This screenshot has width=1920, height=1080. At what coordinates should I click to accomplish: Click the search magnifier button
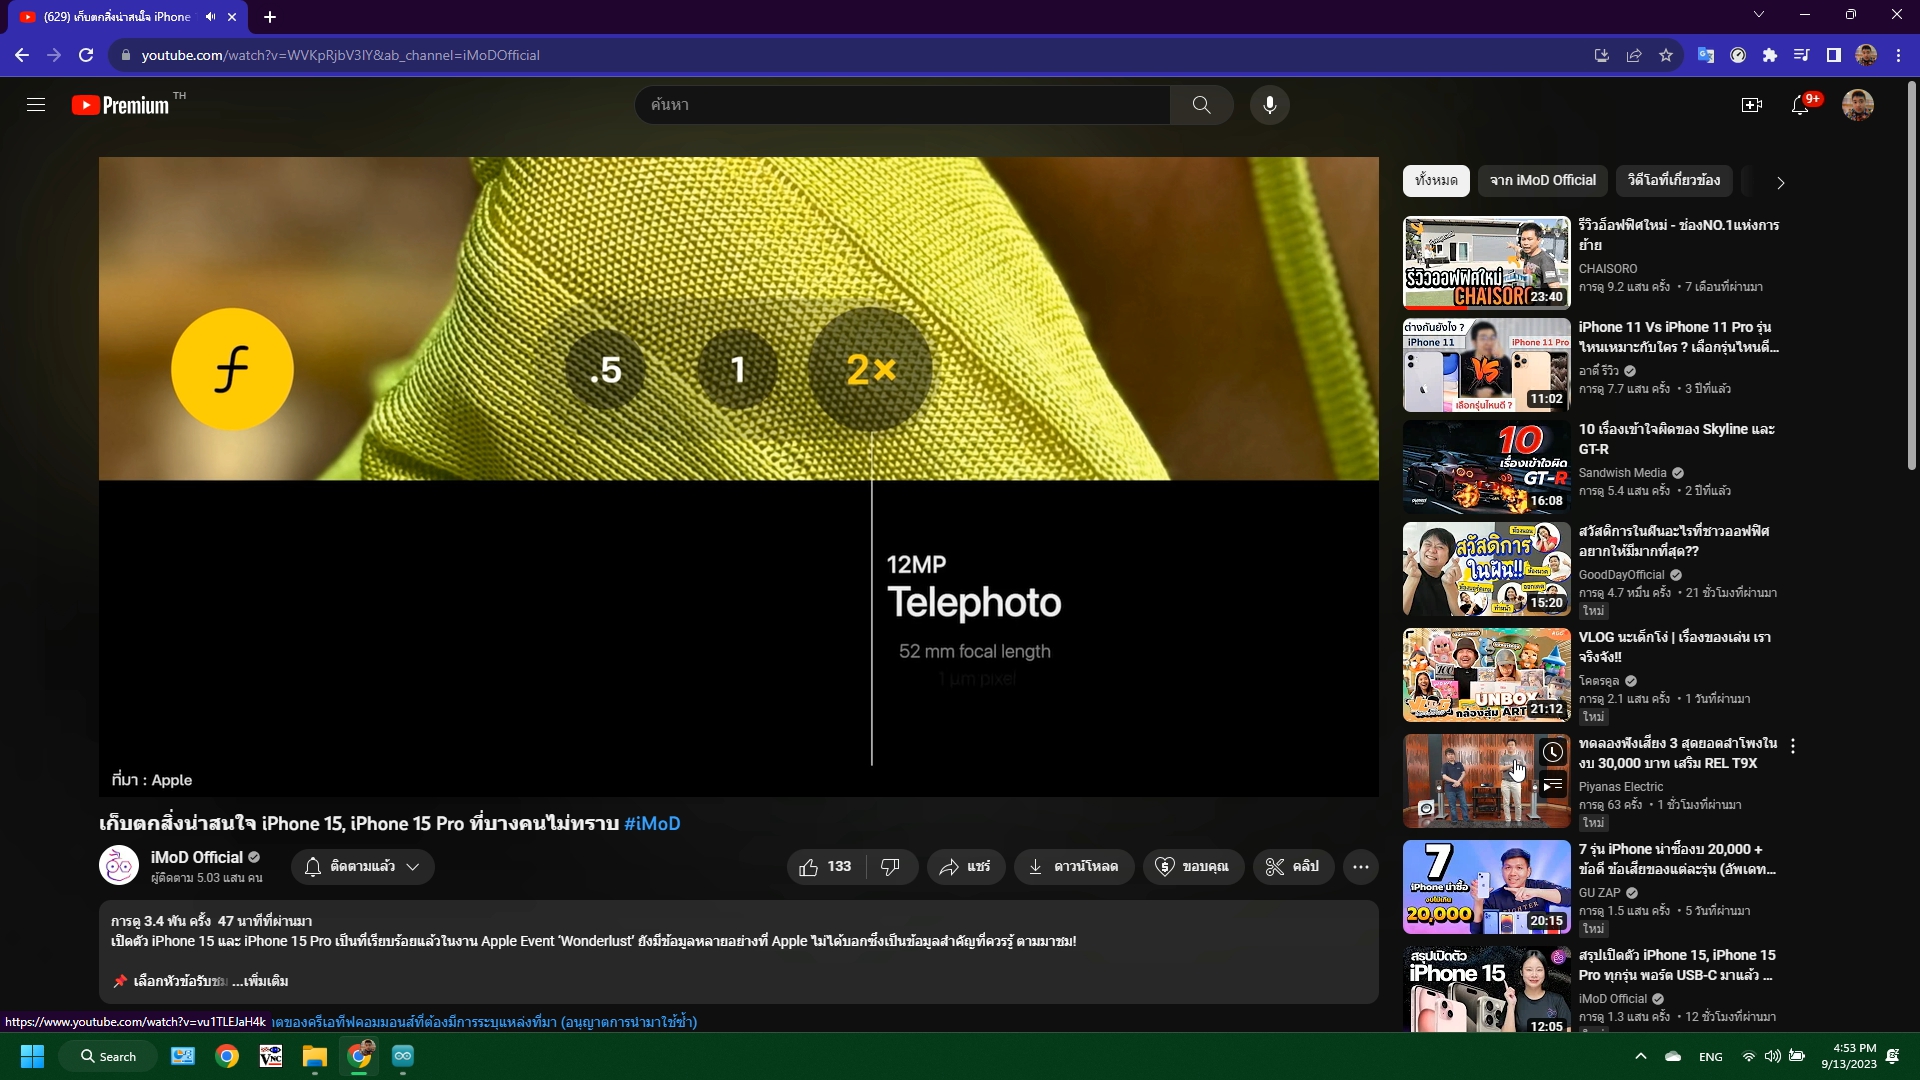[1201, 105]
